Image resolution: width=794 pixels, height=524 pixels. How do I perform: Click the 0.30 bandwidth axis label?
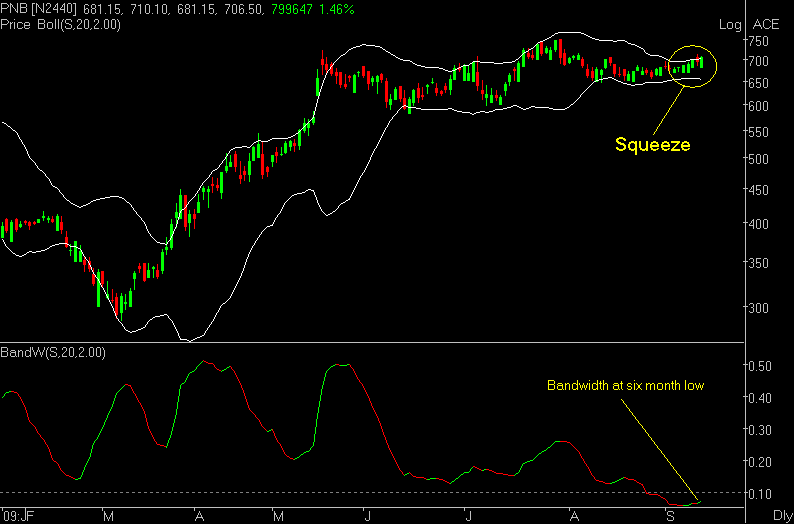[760, 430]
